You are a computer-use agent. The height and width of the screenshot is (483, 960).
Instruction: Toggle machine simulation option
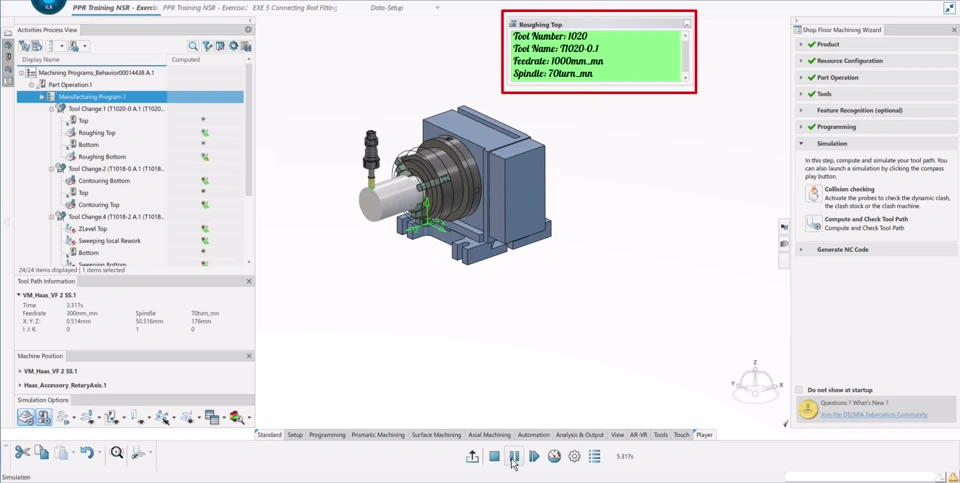pyautogui.click(x=44, y=417)
